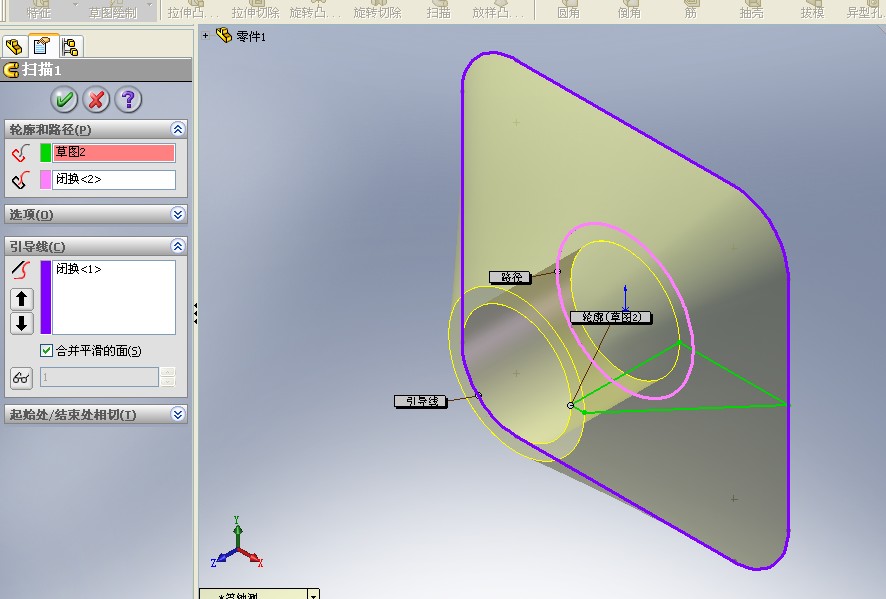Move guide curve up with the up arrow

point(21,299)
